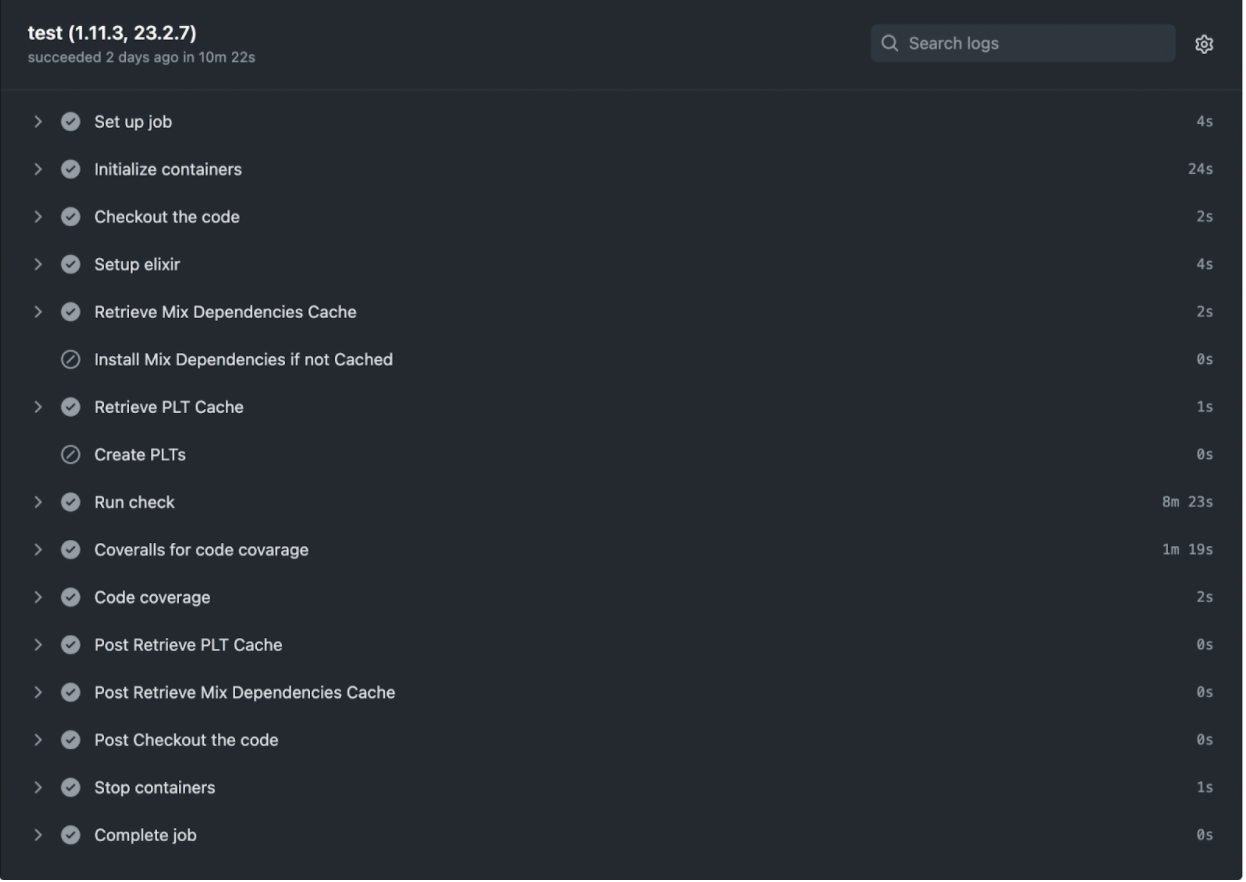Expand Coveralls for code covarage chevron
Screen dimensions: 1246x882
coord(38,550)
